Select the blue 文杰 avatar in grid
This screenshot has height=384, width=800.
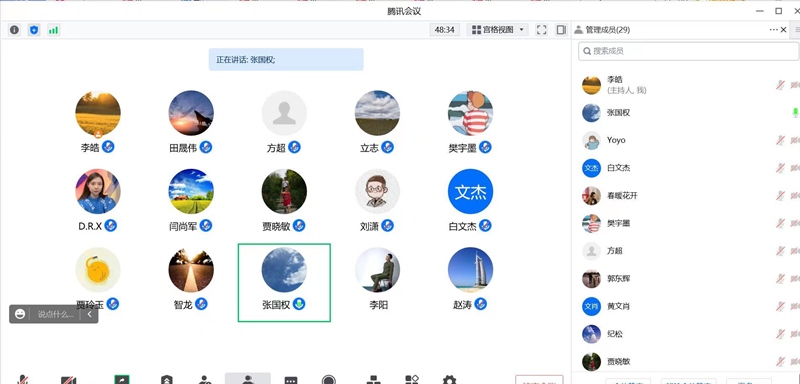[x=470, y=191]
